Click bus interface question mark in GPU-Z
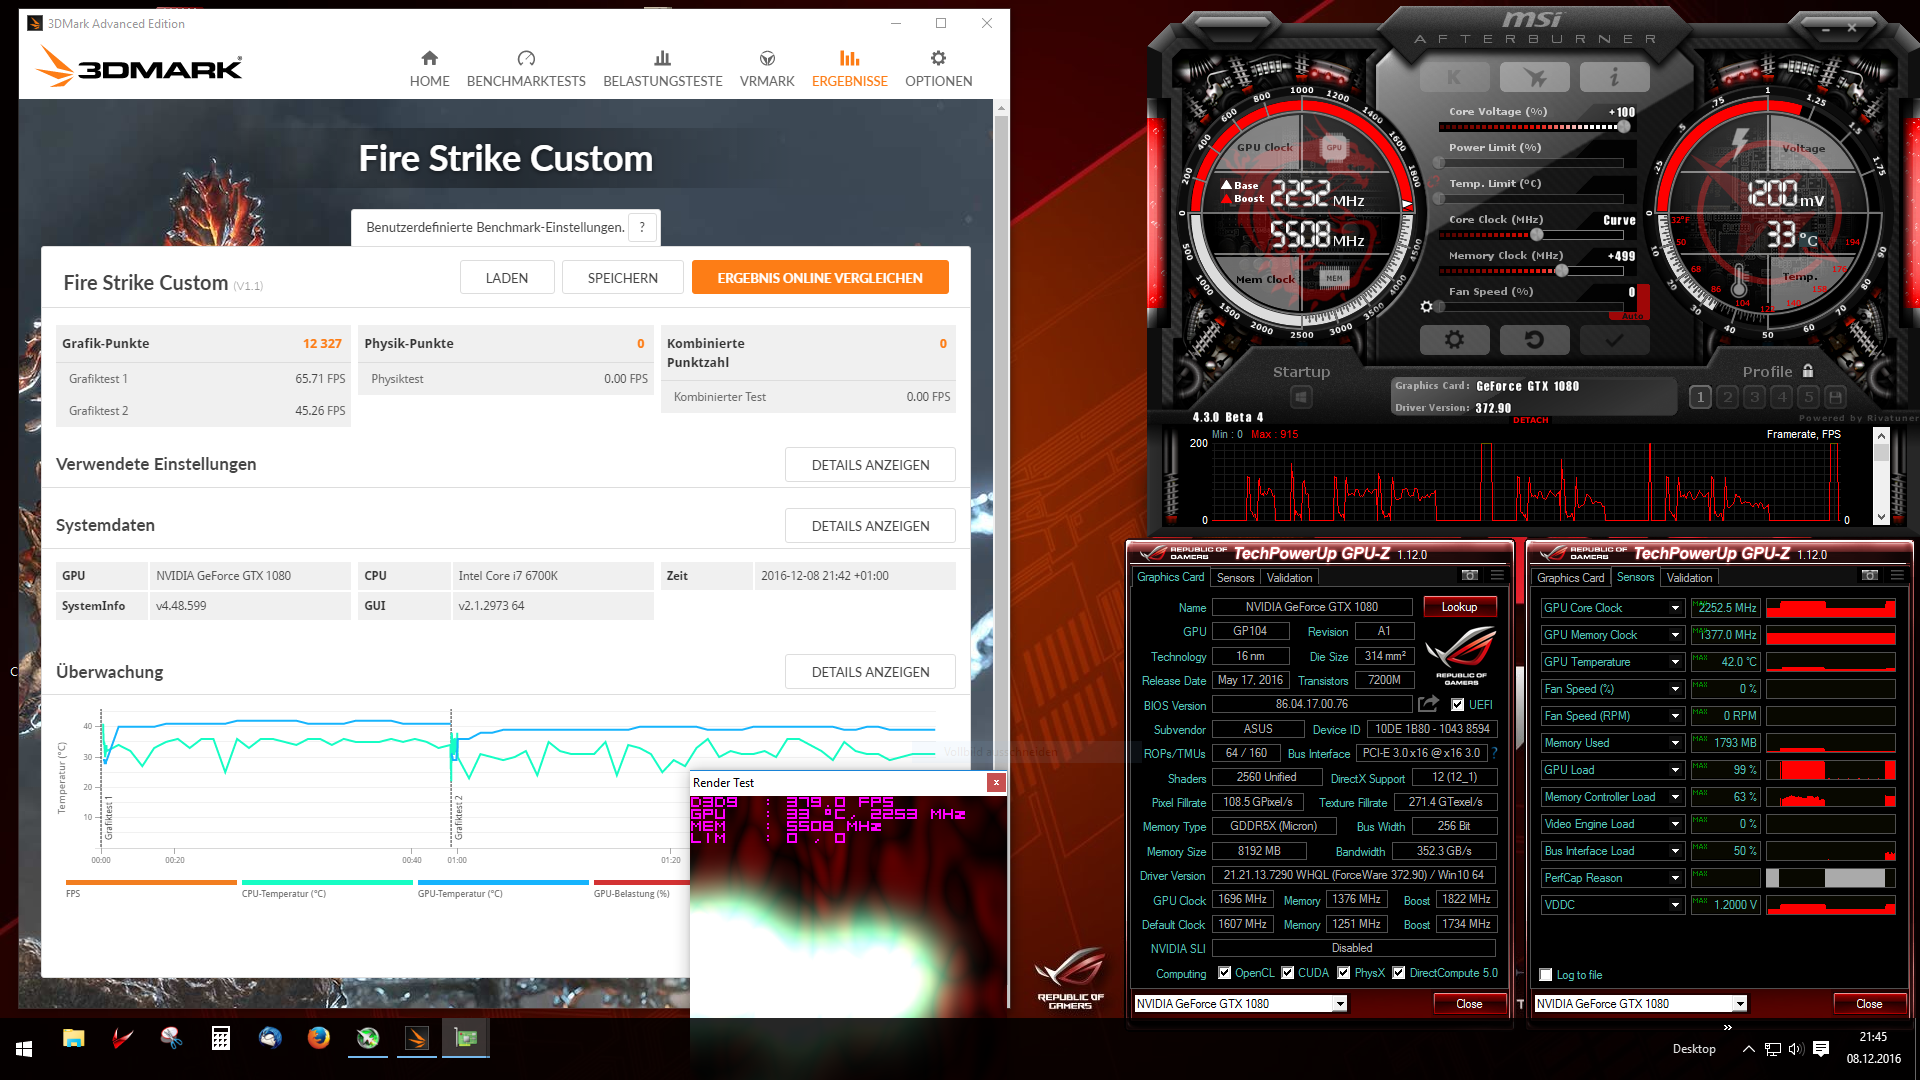 pyautogui.click(x=1495, y=753)
